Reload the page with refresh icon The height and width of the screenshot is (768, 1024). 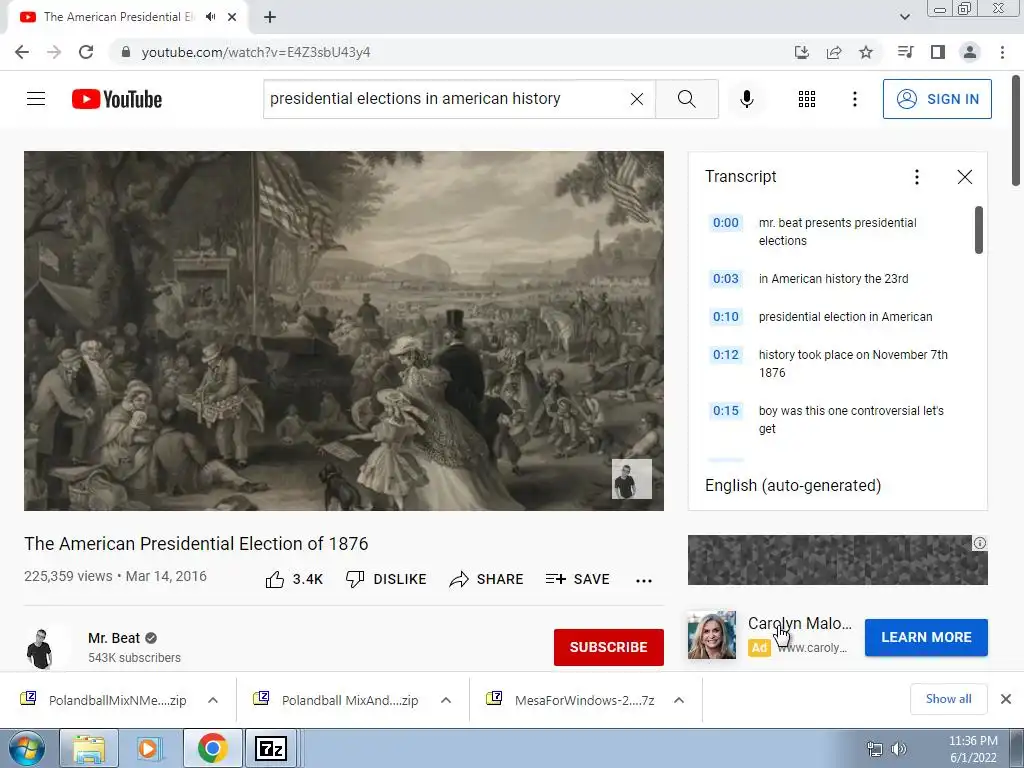pyautogui.click(x=86, y=52)
